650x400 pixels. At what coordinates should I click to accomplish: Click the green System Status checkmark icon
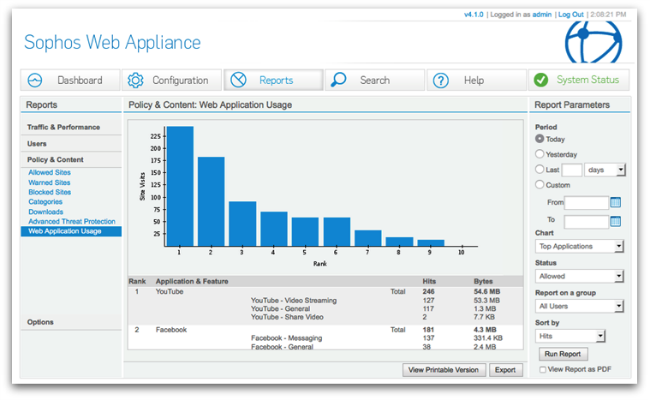(x=541, y=80)
